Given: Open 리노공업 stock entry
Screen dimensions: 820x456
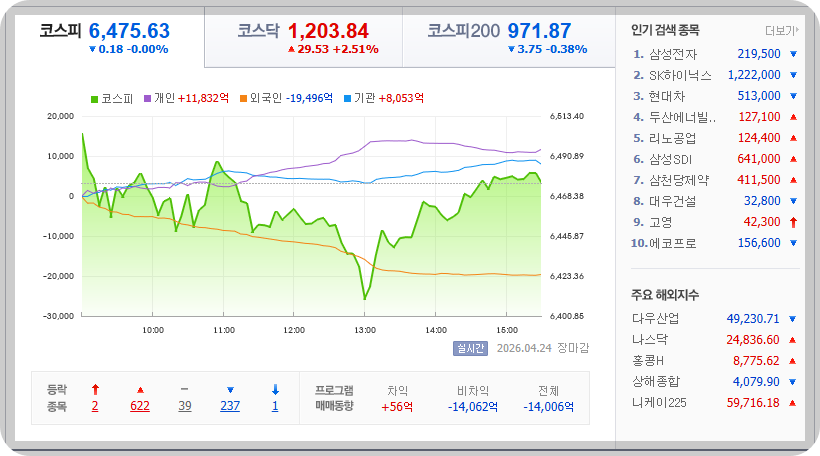Looking at the screenshot, I should [673, 138].
